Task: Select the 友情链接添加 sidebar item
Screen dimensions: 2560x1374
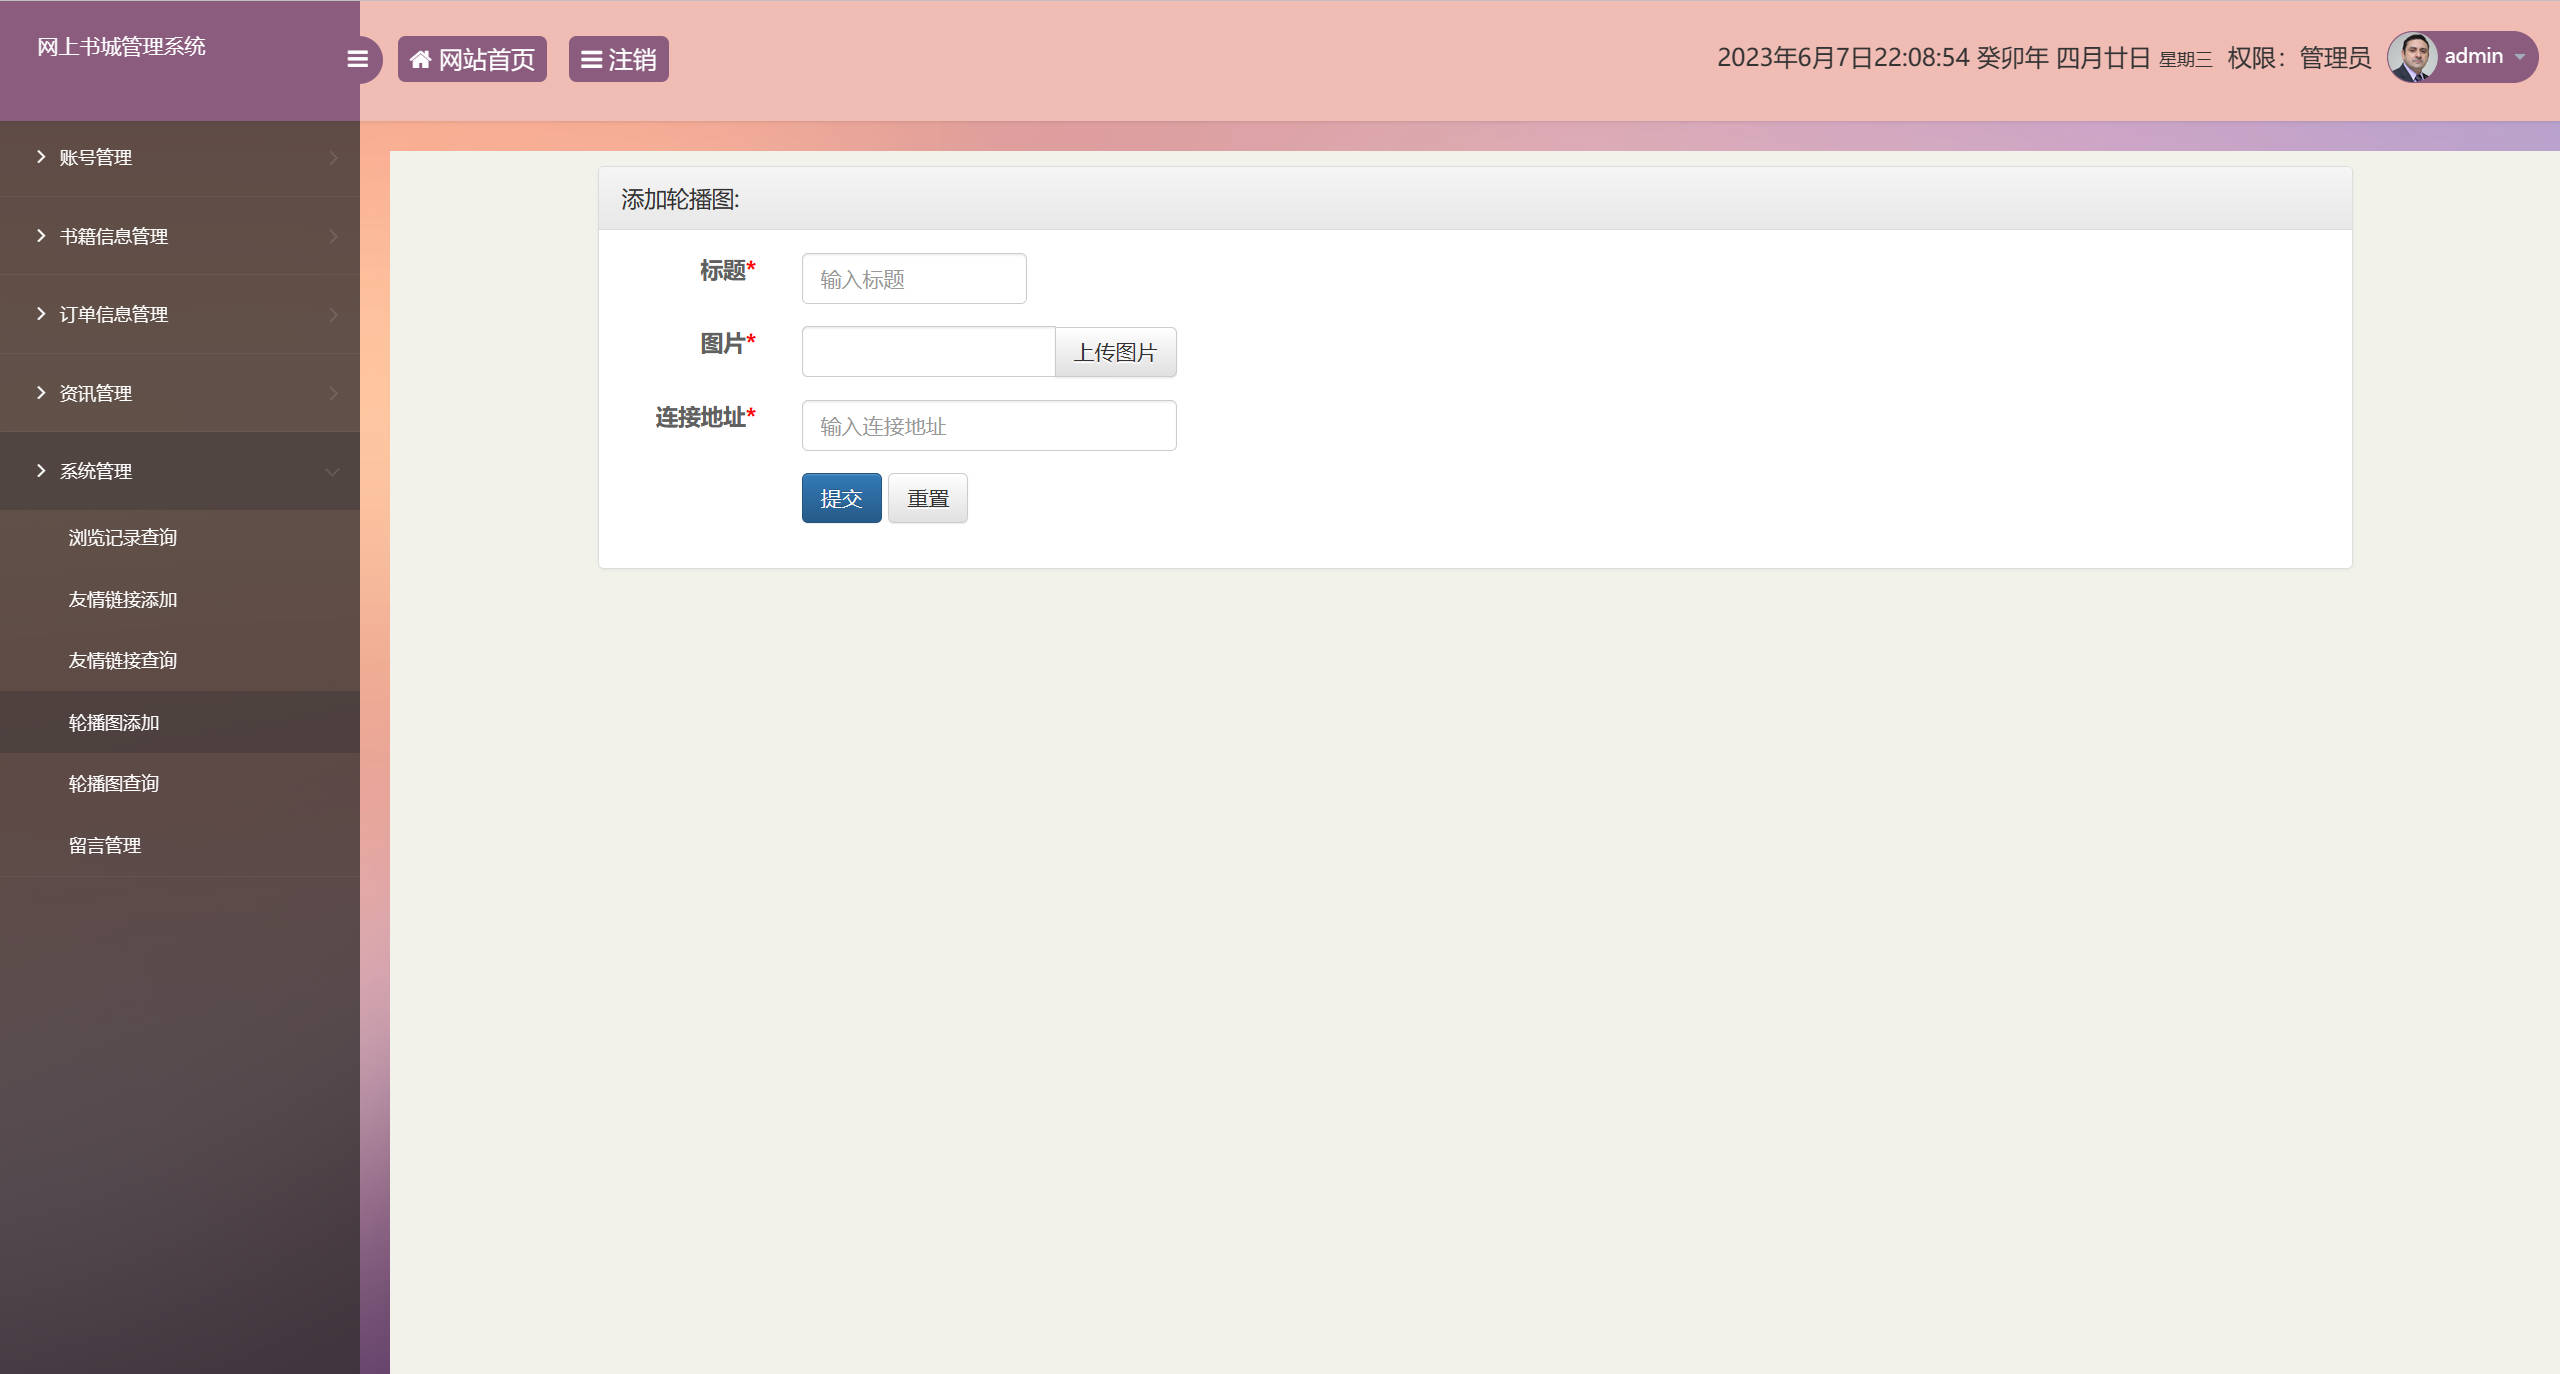Action: pyautogui.click(x=121, y=599)
